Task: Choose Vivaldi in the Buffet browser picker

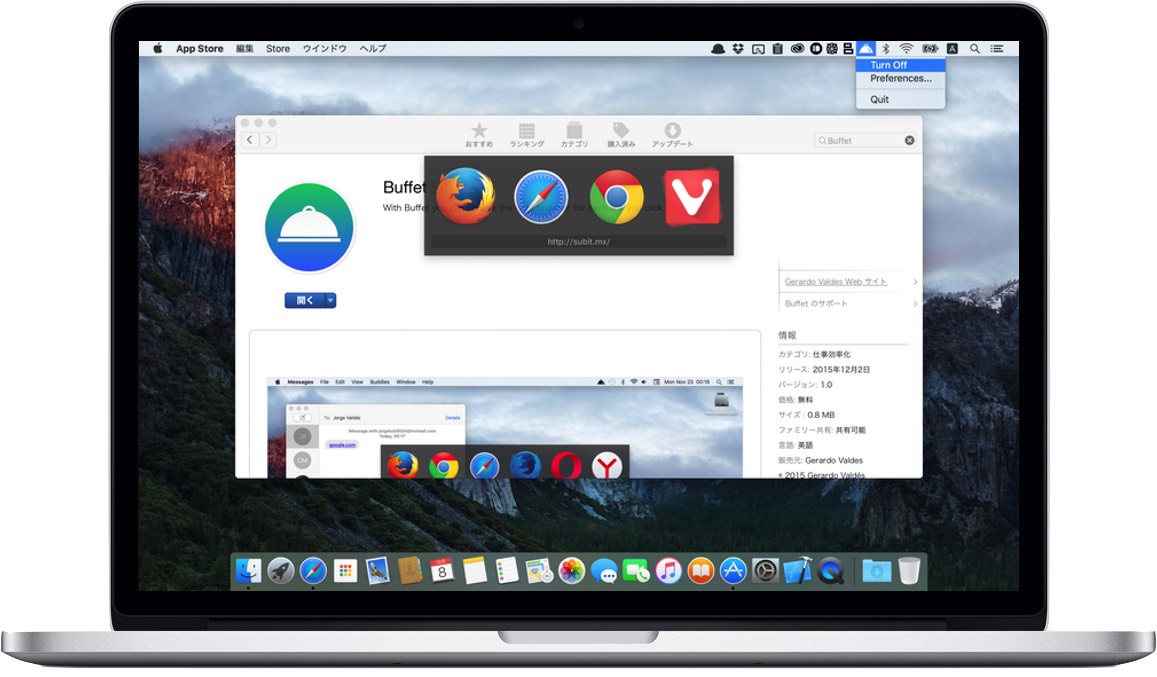Action: [x=692, y=196]
